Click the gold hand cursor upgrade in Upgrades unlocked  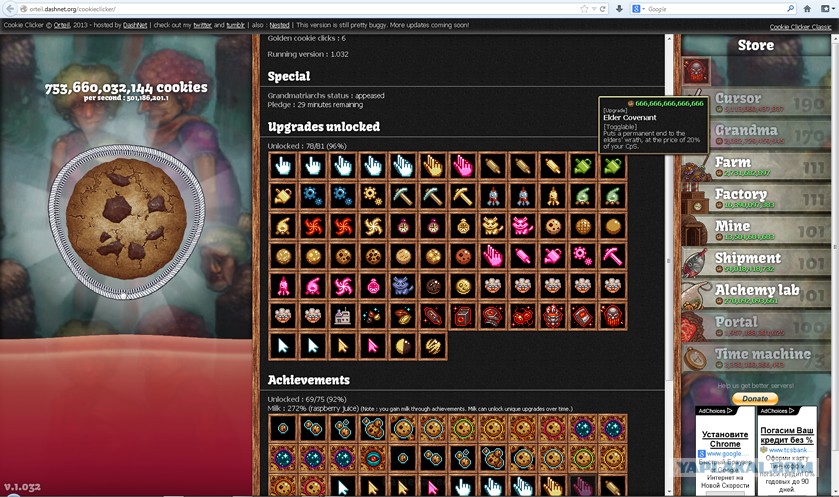point(433,166)
